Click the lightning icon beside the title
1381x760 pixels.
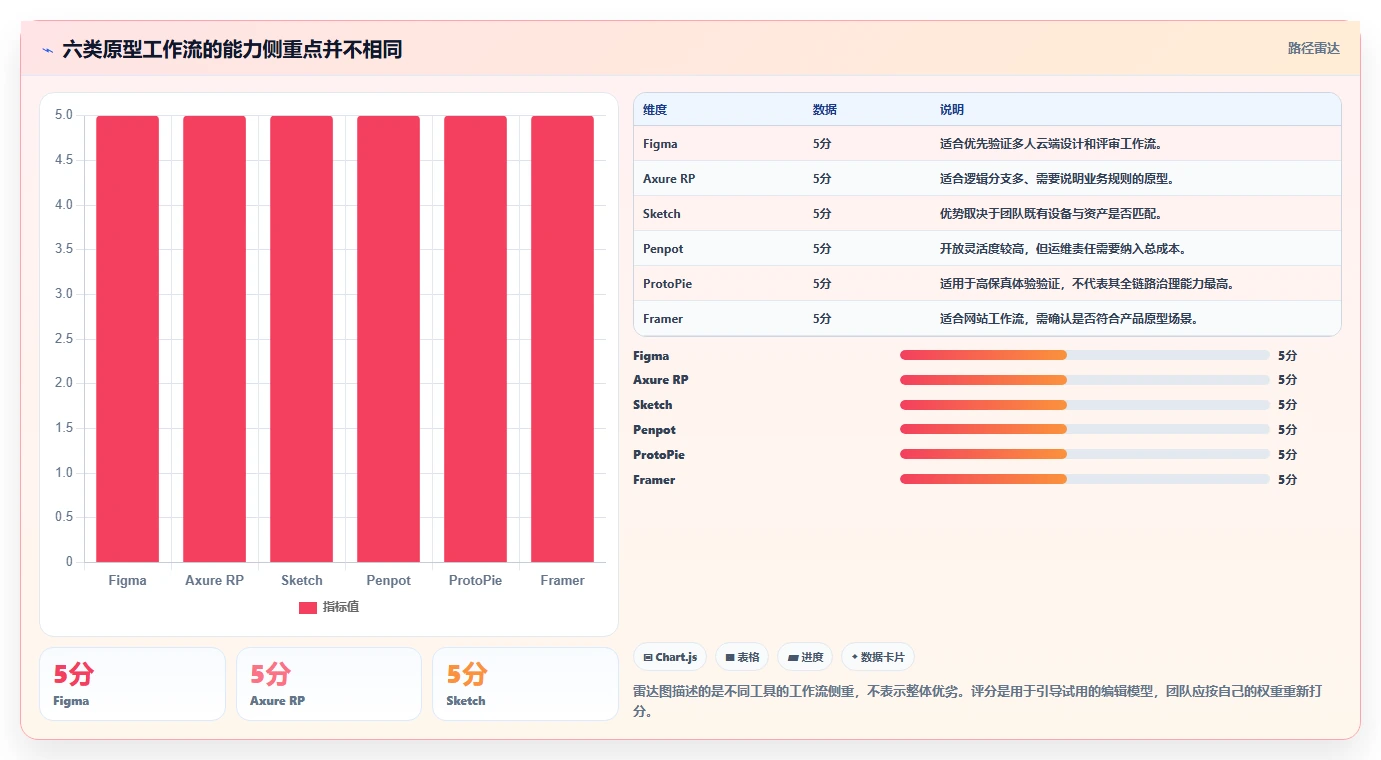pos(47,49)
